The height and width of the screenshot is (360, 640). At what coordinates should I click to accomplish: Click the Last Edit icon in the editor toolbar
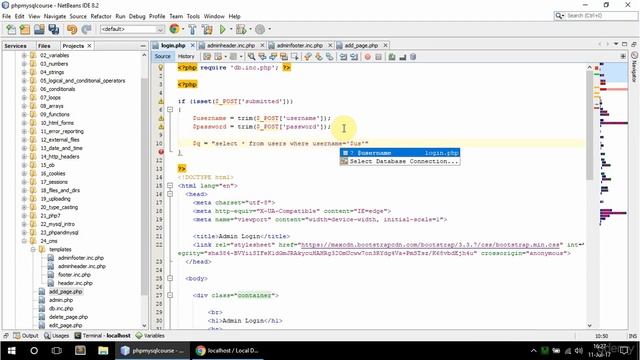point(207,57)
